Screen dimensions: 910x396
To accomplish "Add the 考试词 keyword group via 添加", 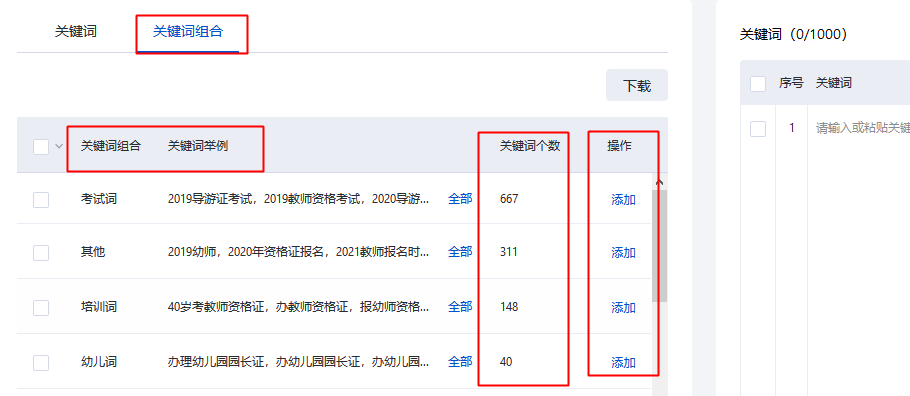I will 623,200.
